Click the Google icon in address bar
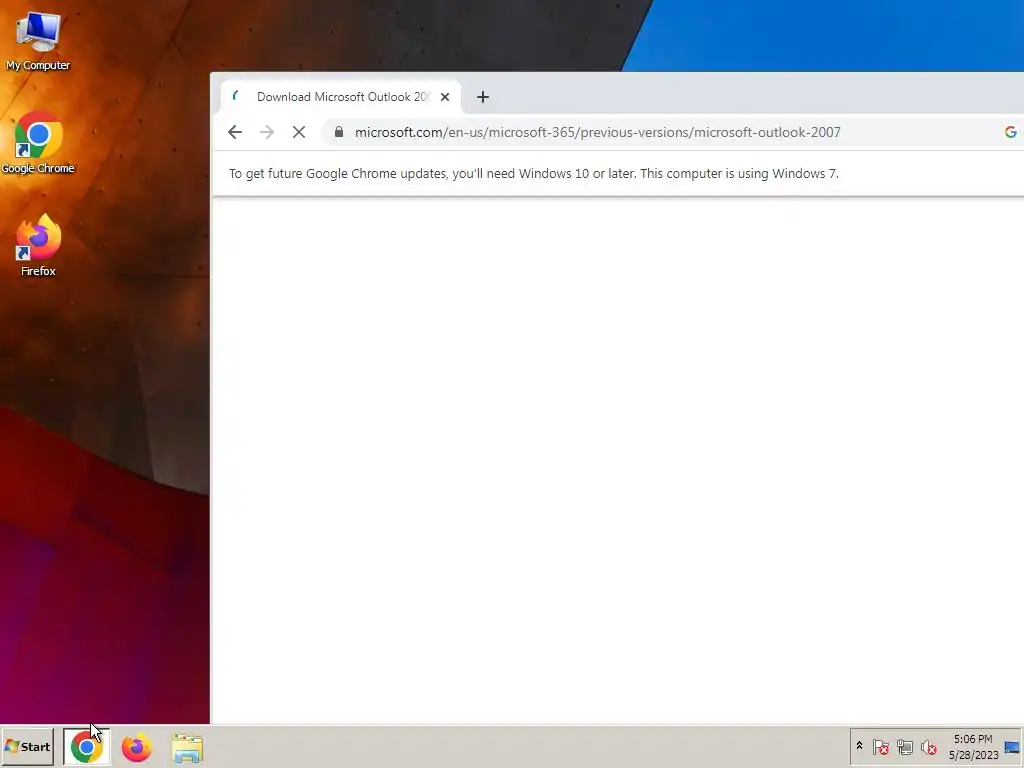This screenshot has height=768, width=1024. [1010, 132]
